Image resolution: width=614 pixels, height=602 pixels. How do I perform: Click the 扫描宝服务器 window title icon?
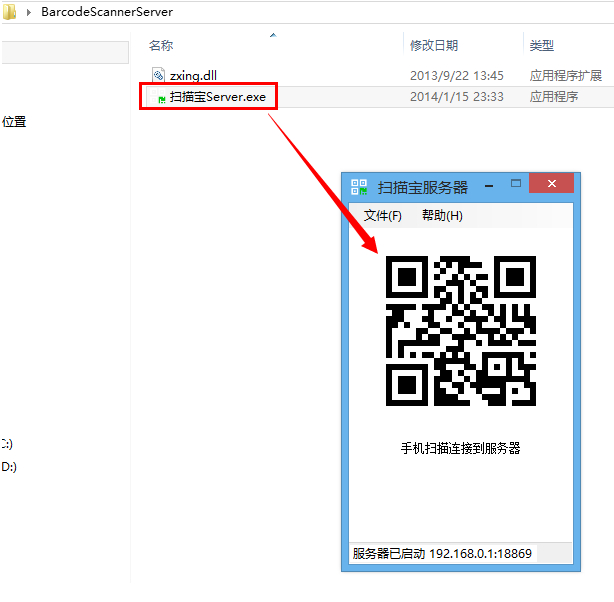[359, 187]
